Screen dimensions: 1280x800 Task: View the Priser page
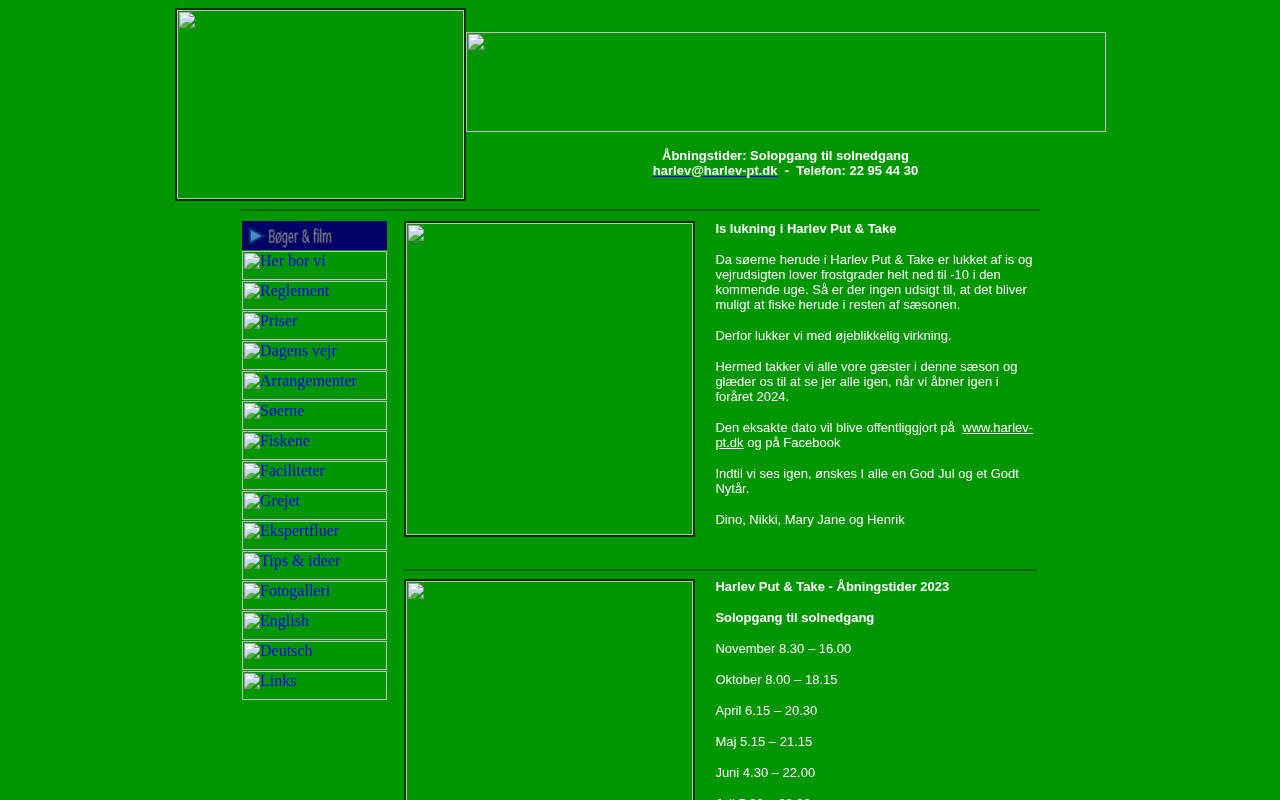coord(314,326)
